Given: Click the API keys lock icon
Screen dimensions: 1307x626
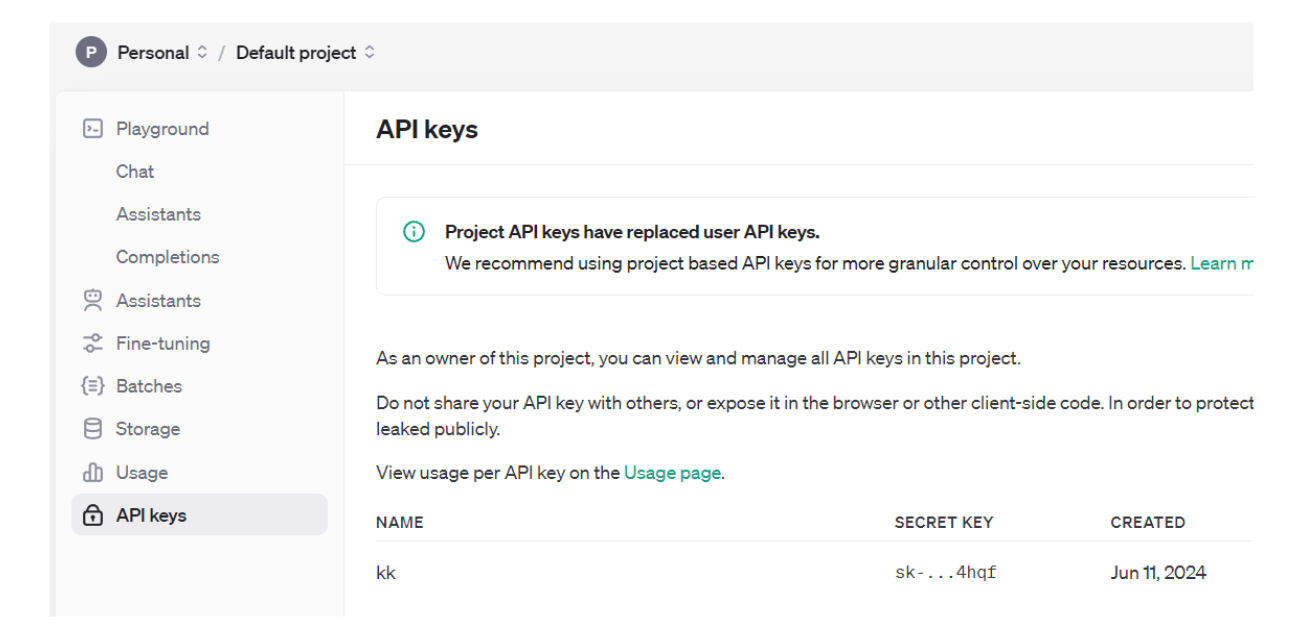Looking at the screenshot, I should click(92, 516).
